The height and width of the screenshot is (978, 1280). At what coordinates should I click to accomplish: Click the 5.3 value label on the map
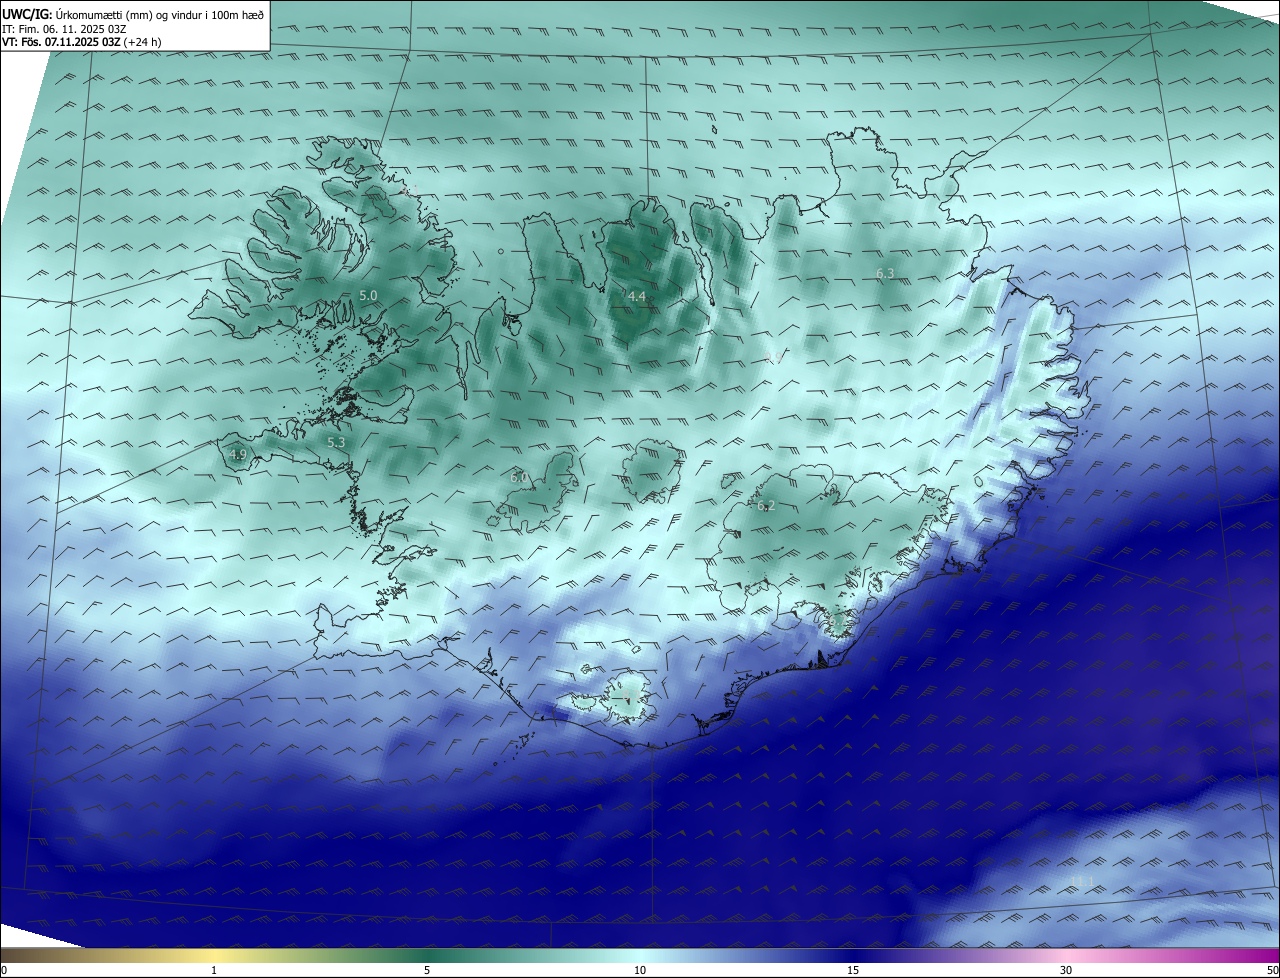[336, 442]
